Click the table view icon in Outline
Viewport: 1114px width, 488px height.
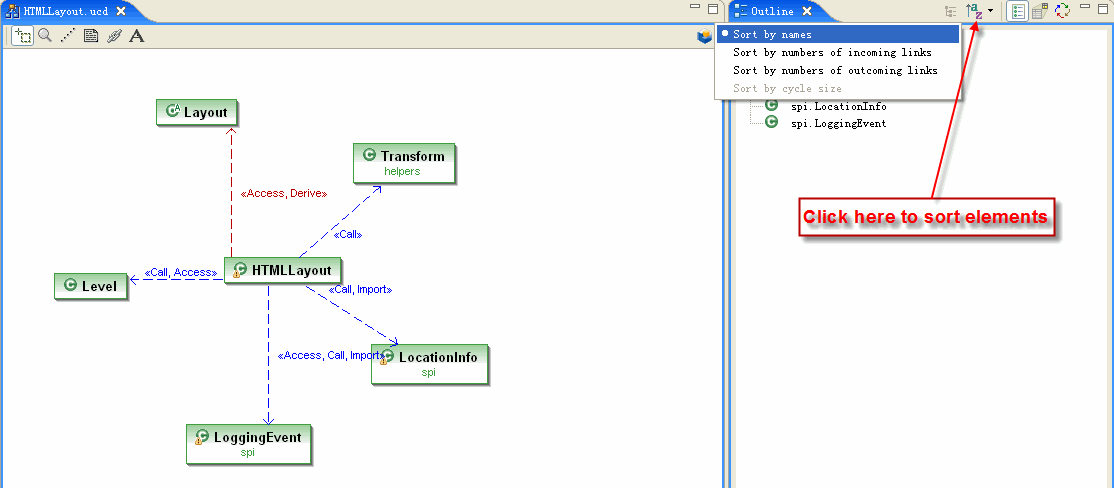coord(1040,11)
